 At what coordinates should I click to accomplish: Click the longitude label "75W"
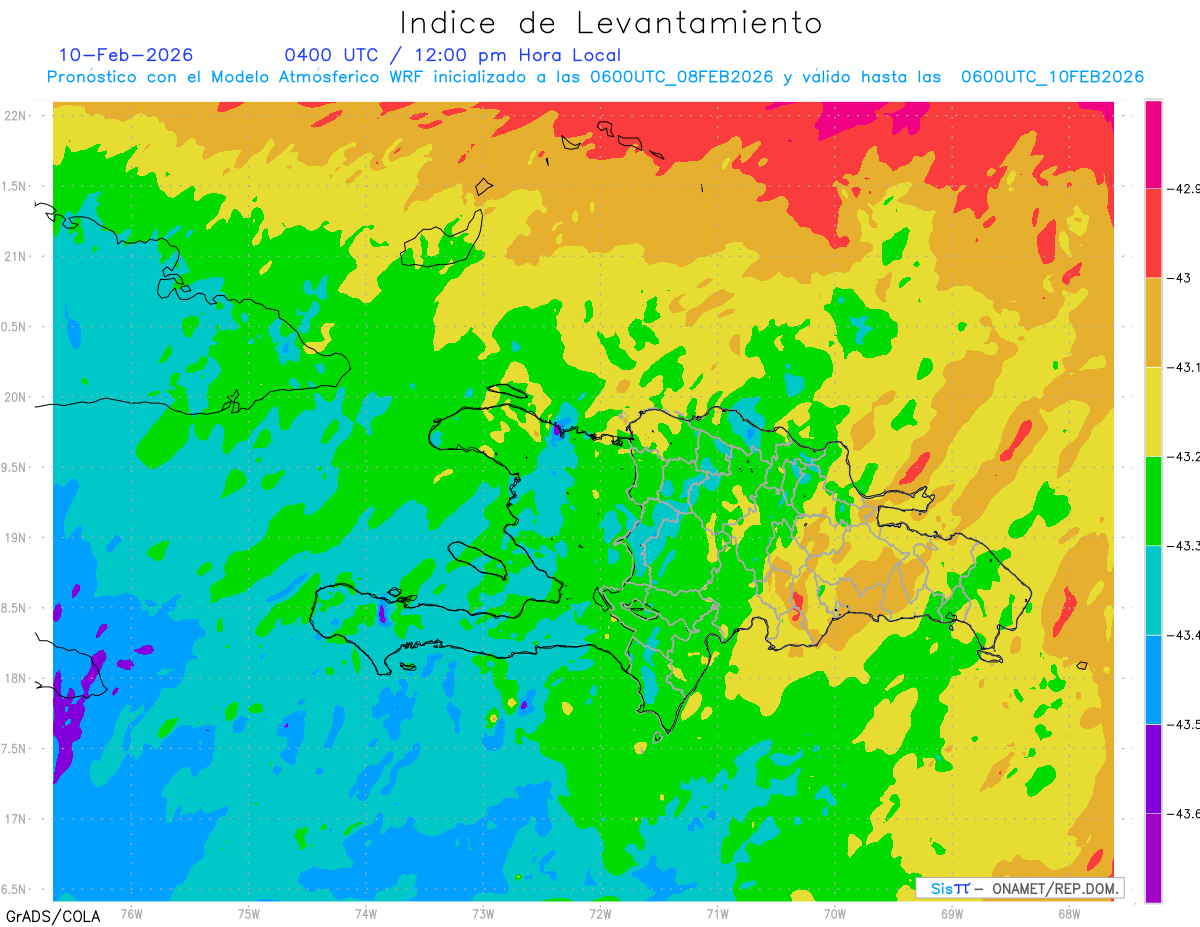click(x=249, y=914)
